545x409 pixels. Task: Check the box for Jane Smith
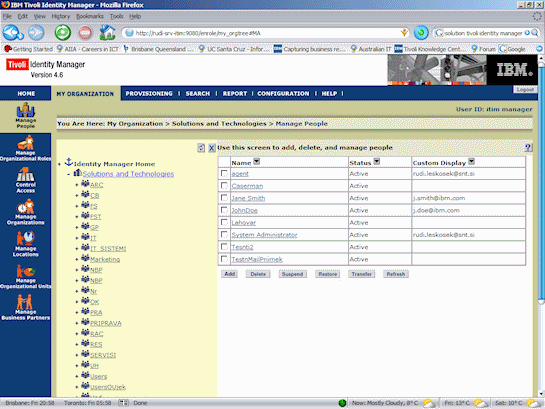[x=225, y=198]
